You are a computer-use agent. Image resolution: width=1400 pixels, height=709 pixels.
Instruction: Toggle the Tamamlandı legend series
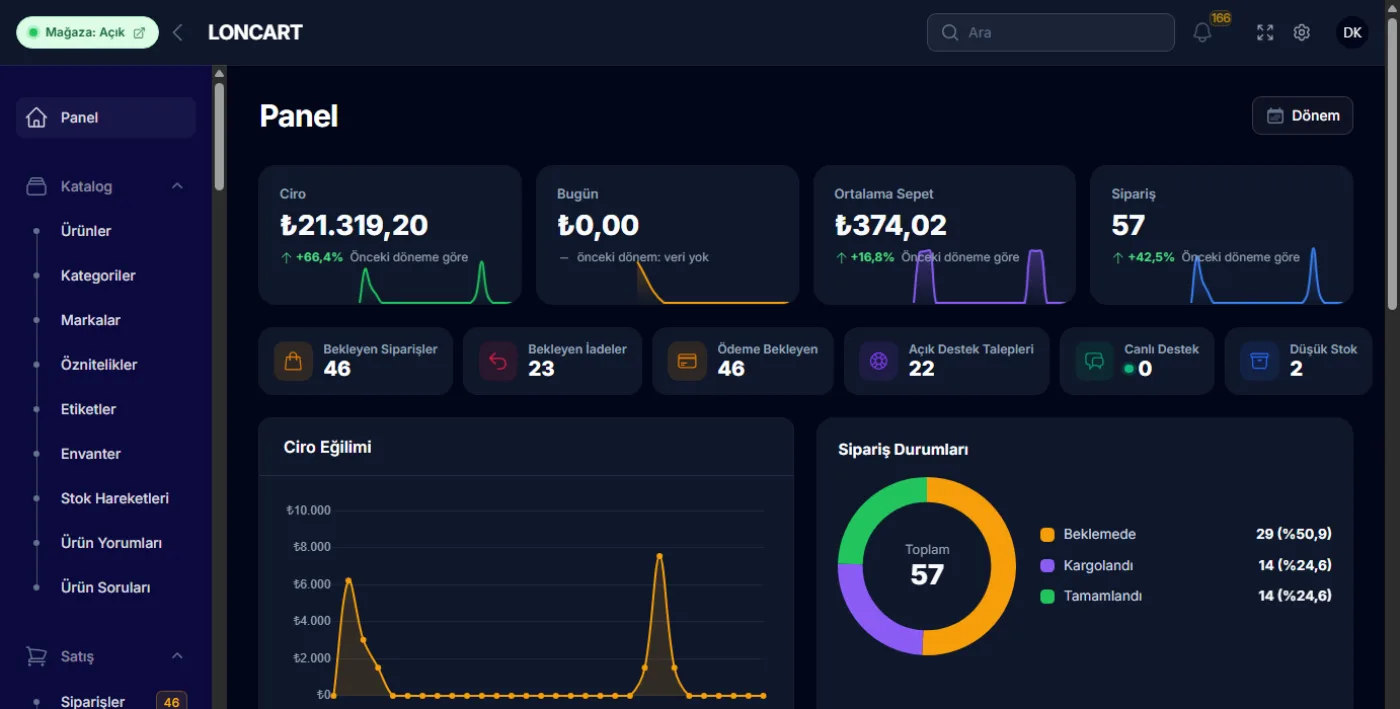point(1091,596)
